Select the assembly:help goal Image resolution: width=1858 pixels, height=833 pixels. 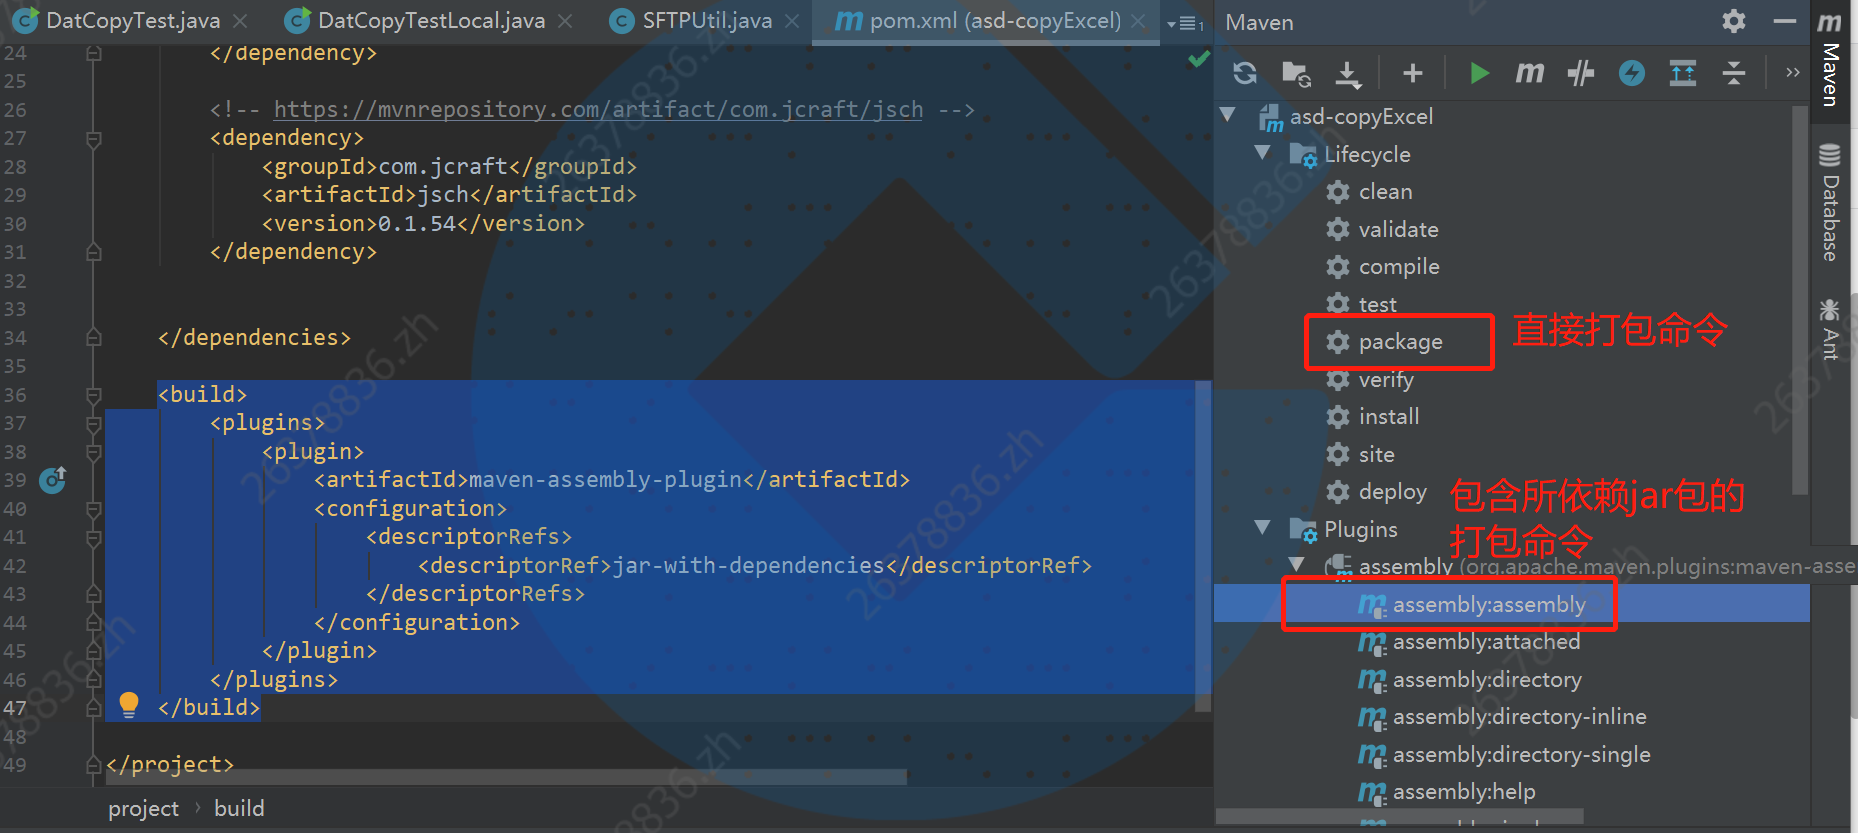[x=1464, y=791]
